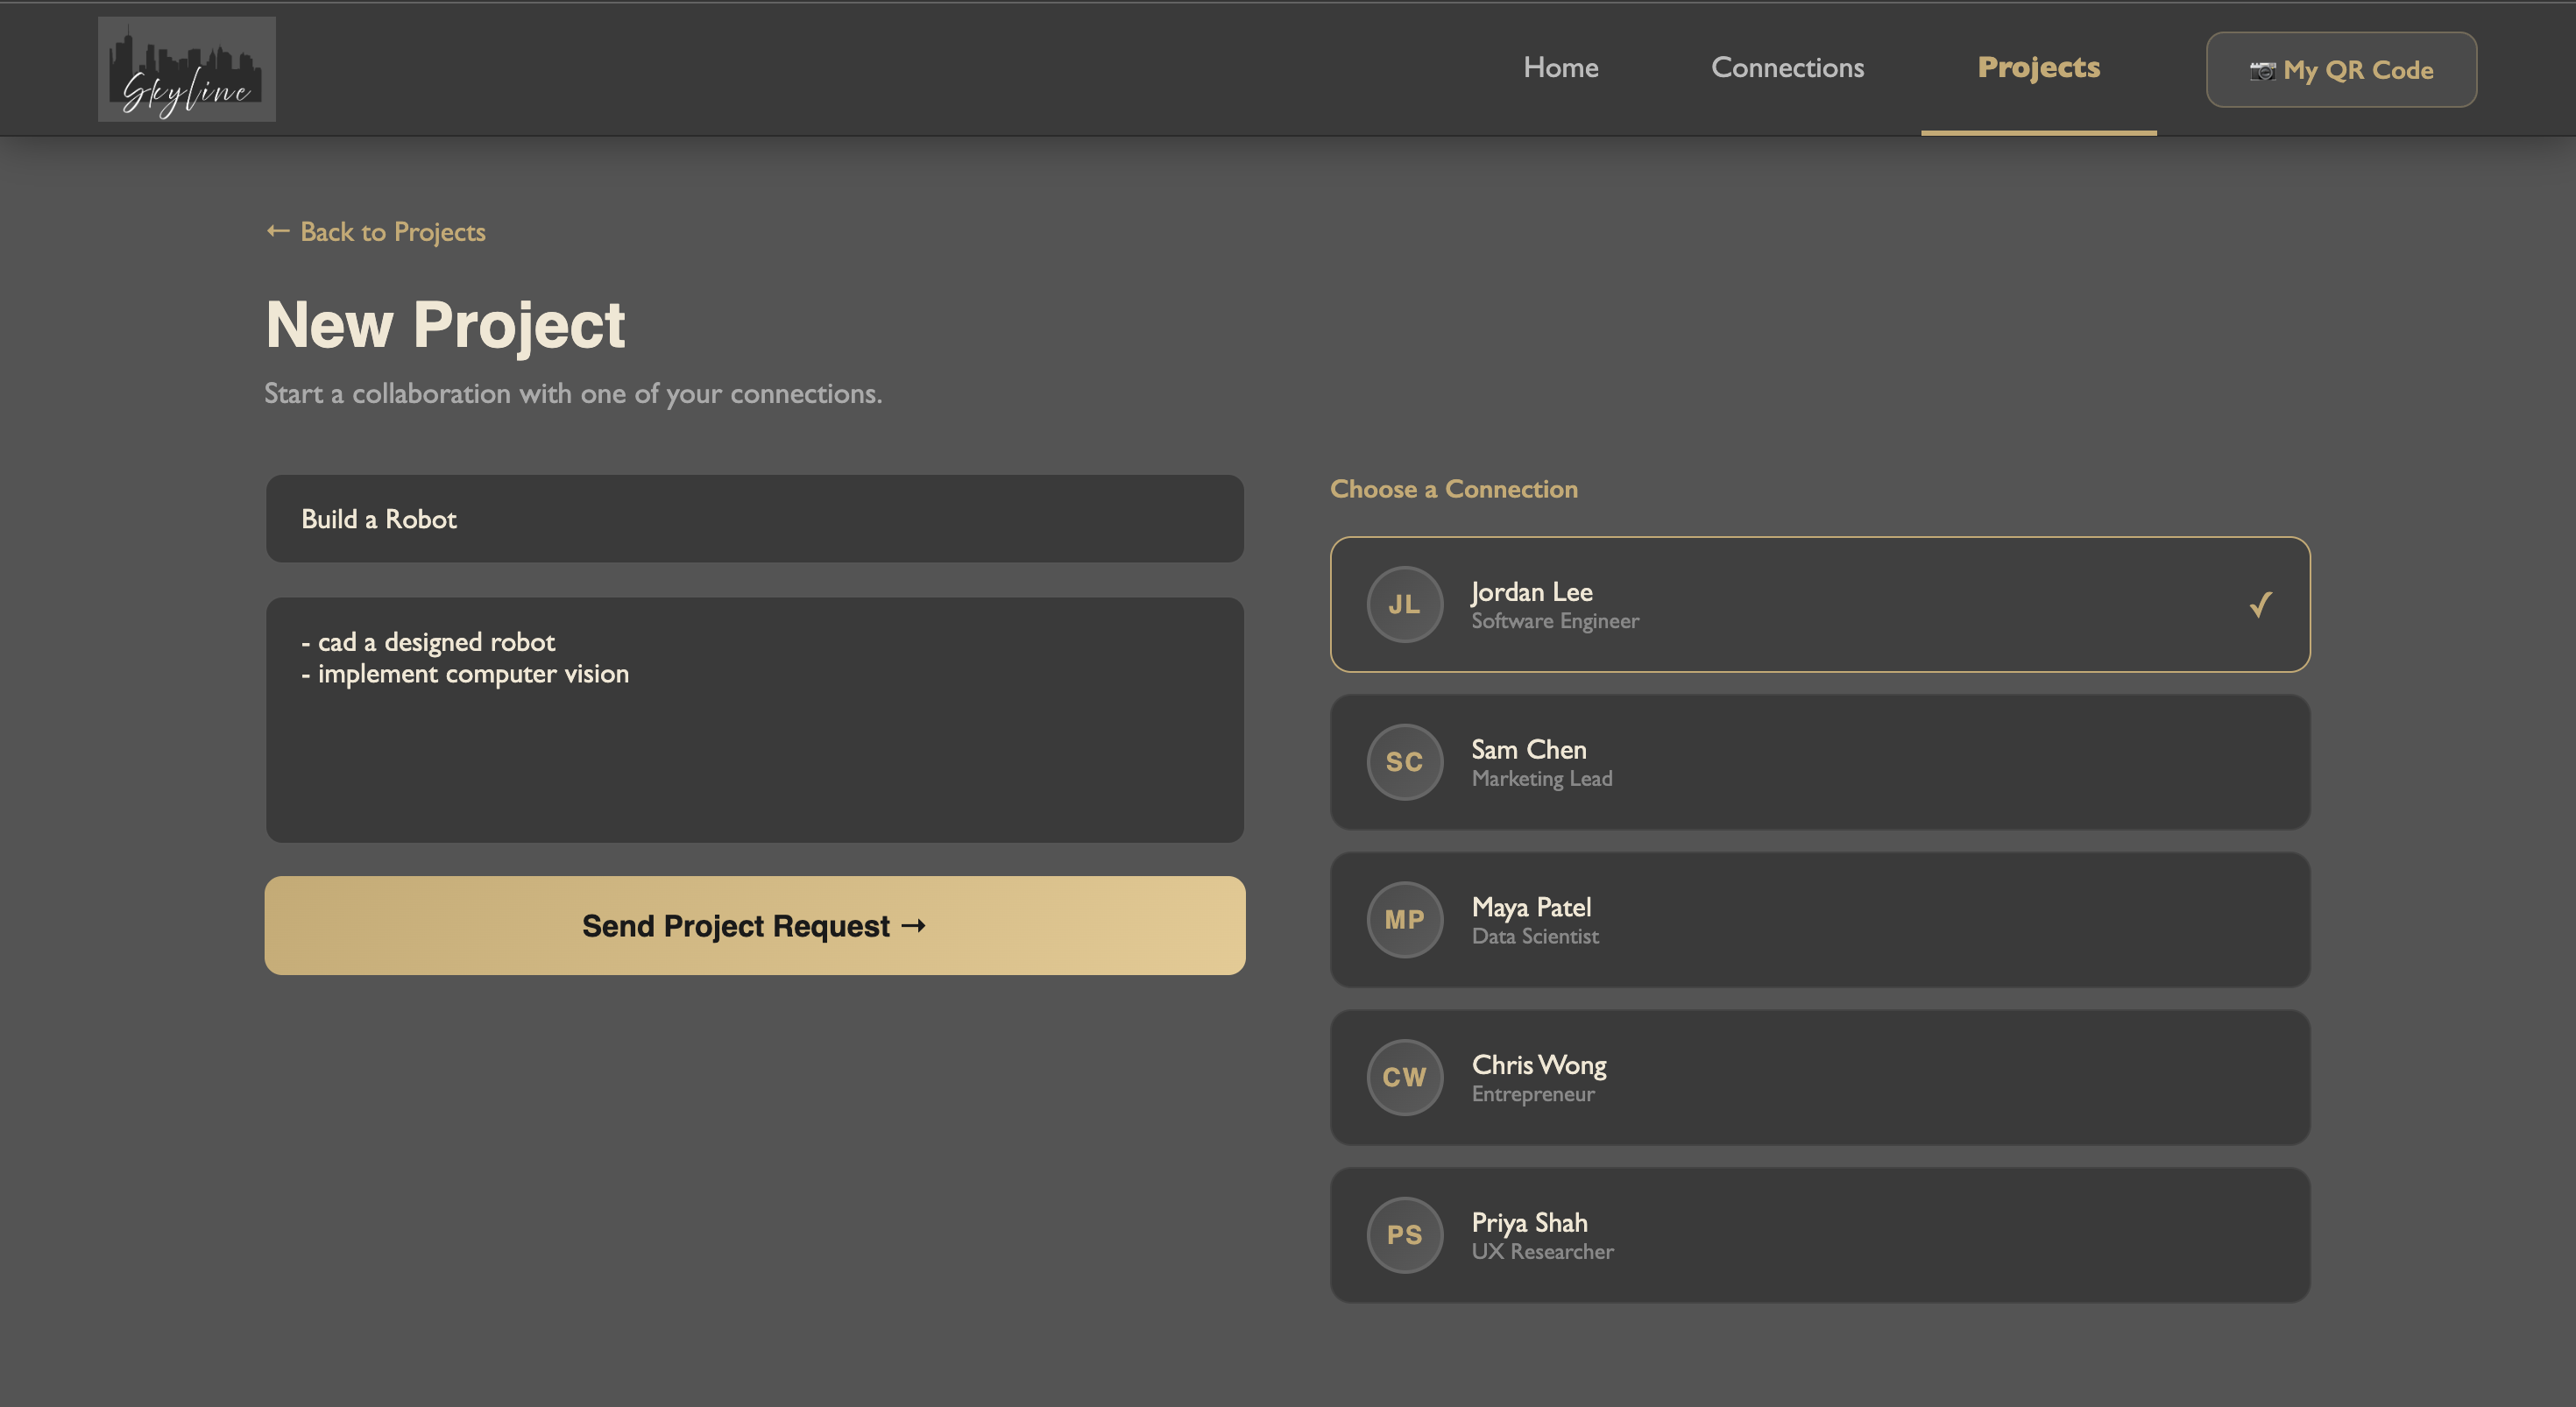
Task: Open the Home tab
Action: pyautogui.click(x=1560, y=67)
